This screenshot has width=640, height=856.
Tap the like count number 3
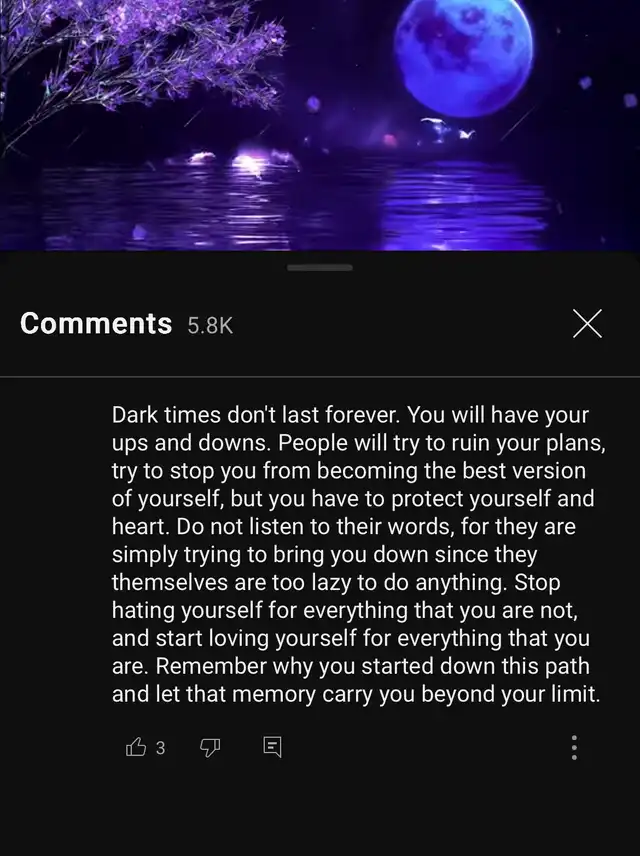160,747
